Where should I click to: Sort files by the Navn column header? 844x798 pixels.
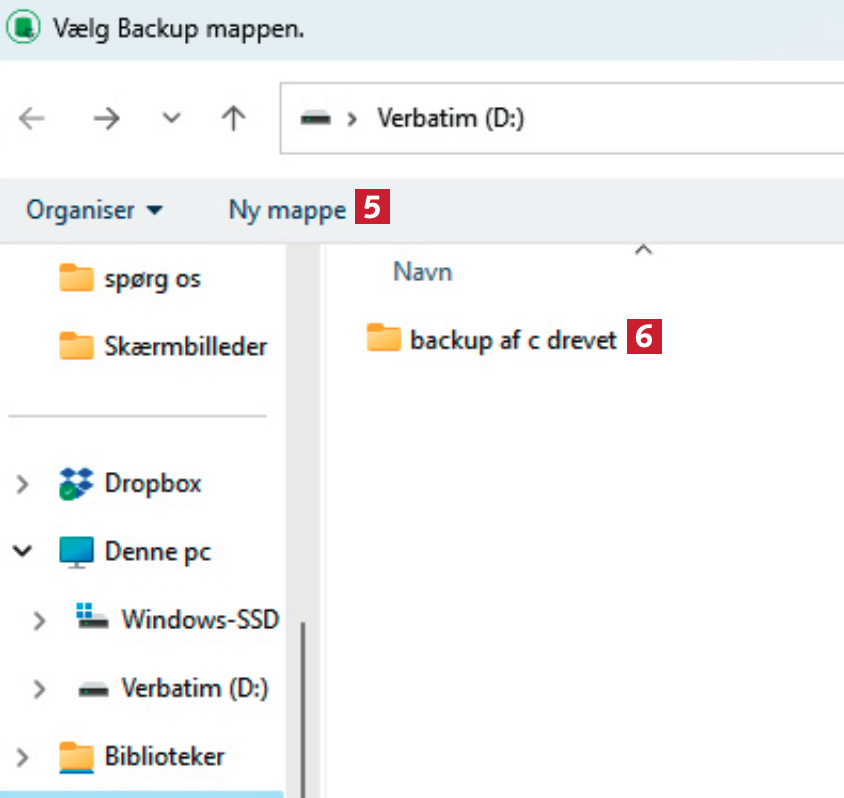[x=422, y=271]
